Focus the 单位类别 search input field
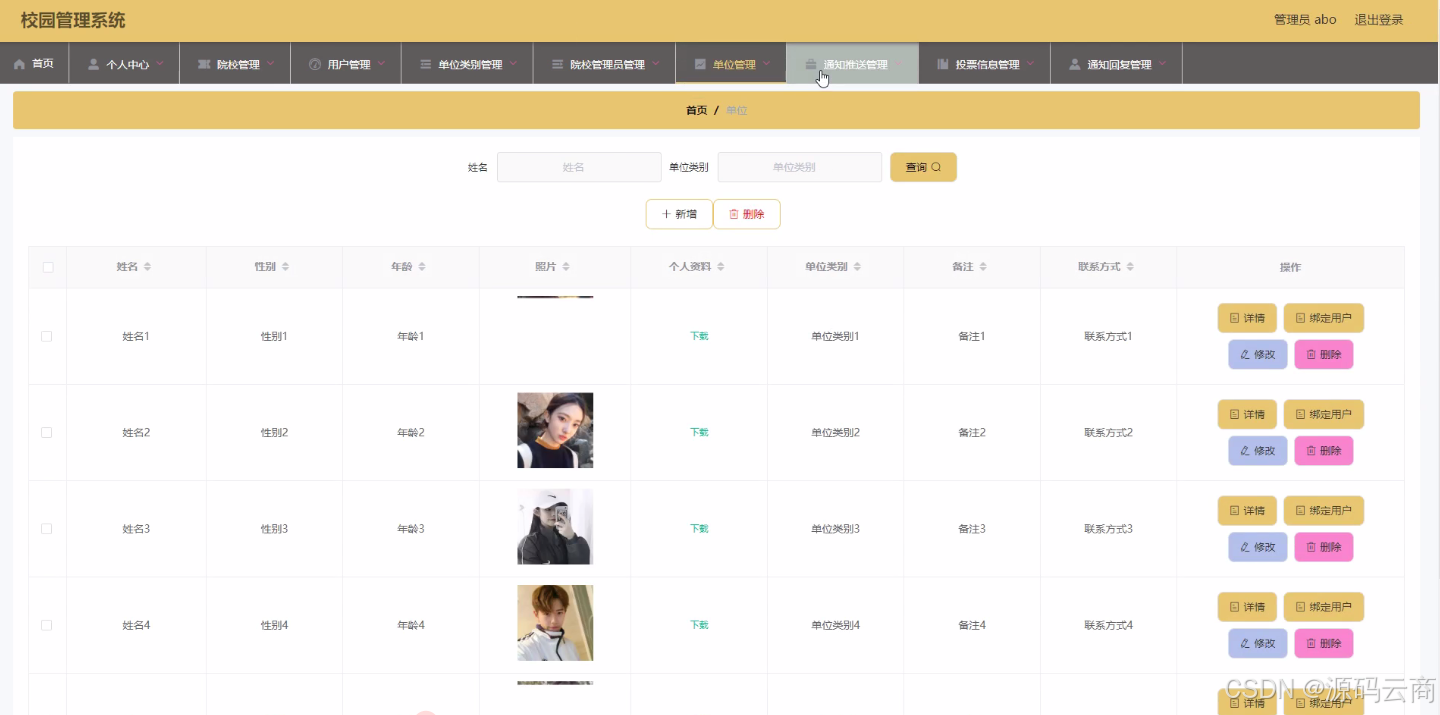 [800, 167]
